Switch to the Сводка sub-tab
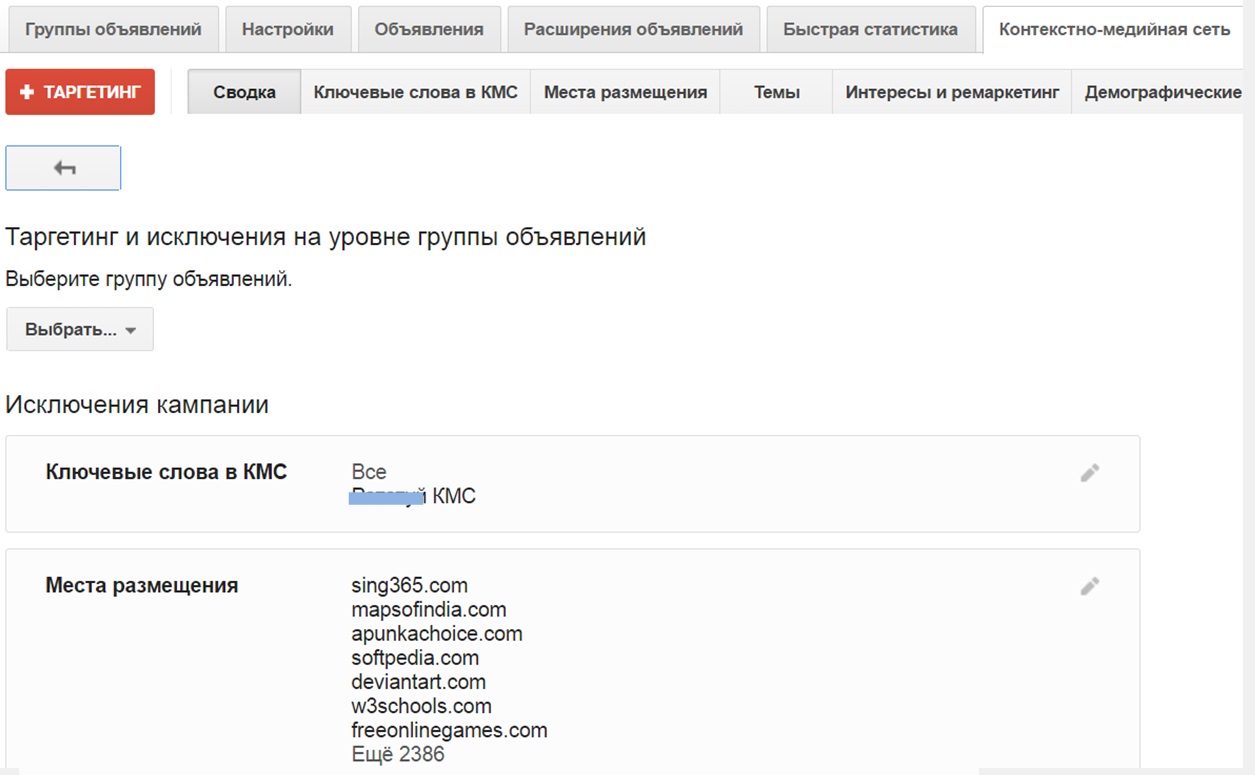The image size is (1255, 775). click(x=244, y=92)
